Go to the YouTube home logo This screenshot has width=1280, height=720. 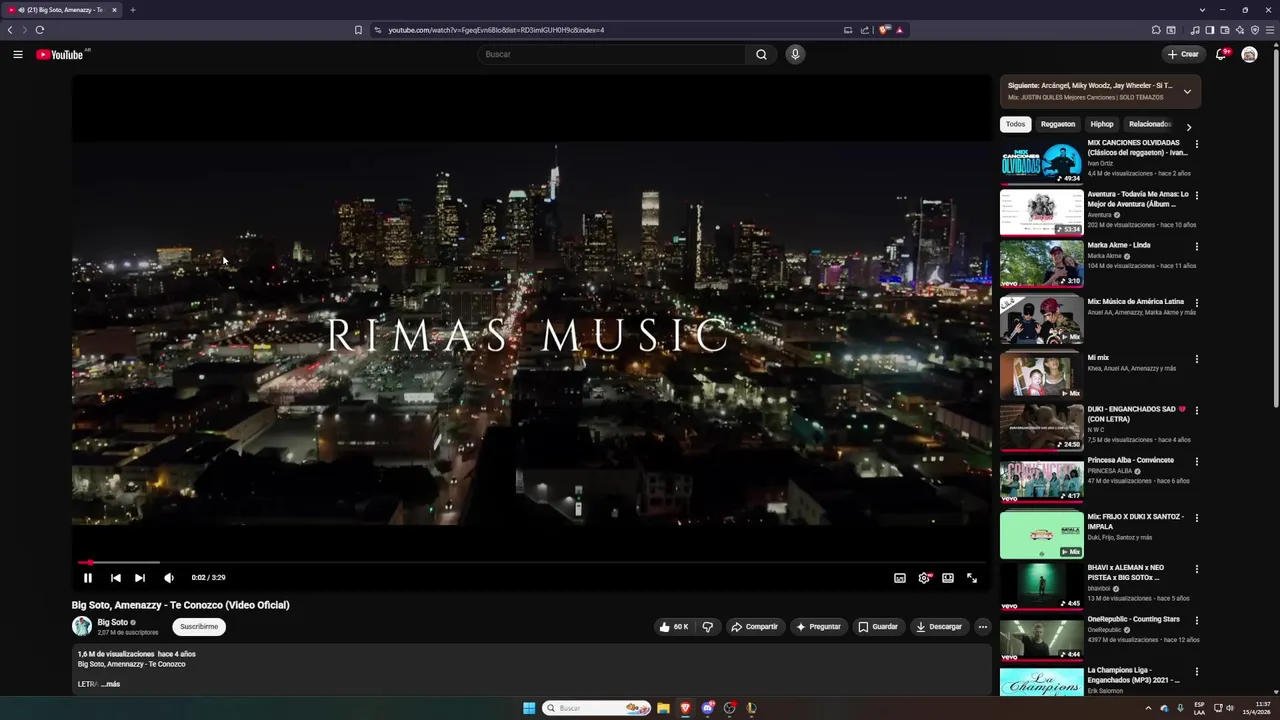[x=60, y=54]
